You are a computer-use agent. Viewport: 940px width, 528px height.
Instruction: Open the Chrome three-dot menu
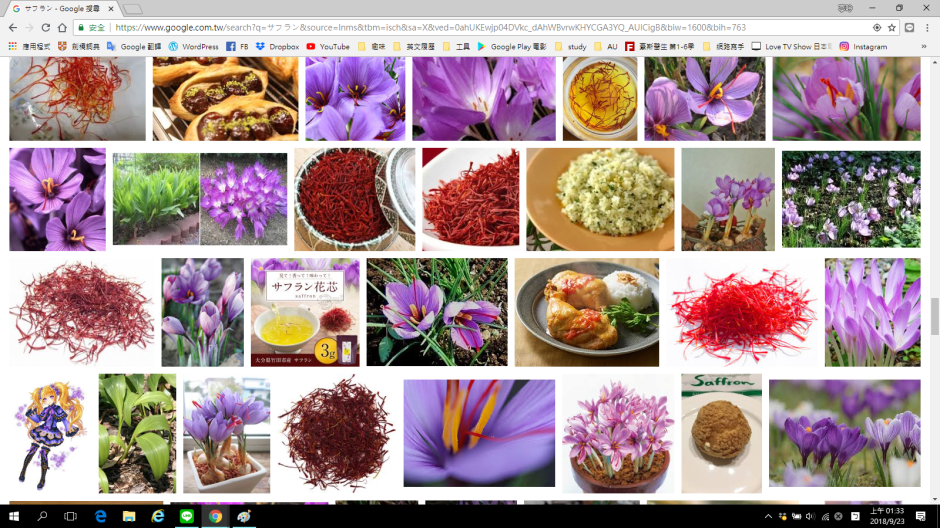click(x=927, y=28)
